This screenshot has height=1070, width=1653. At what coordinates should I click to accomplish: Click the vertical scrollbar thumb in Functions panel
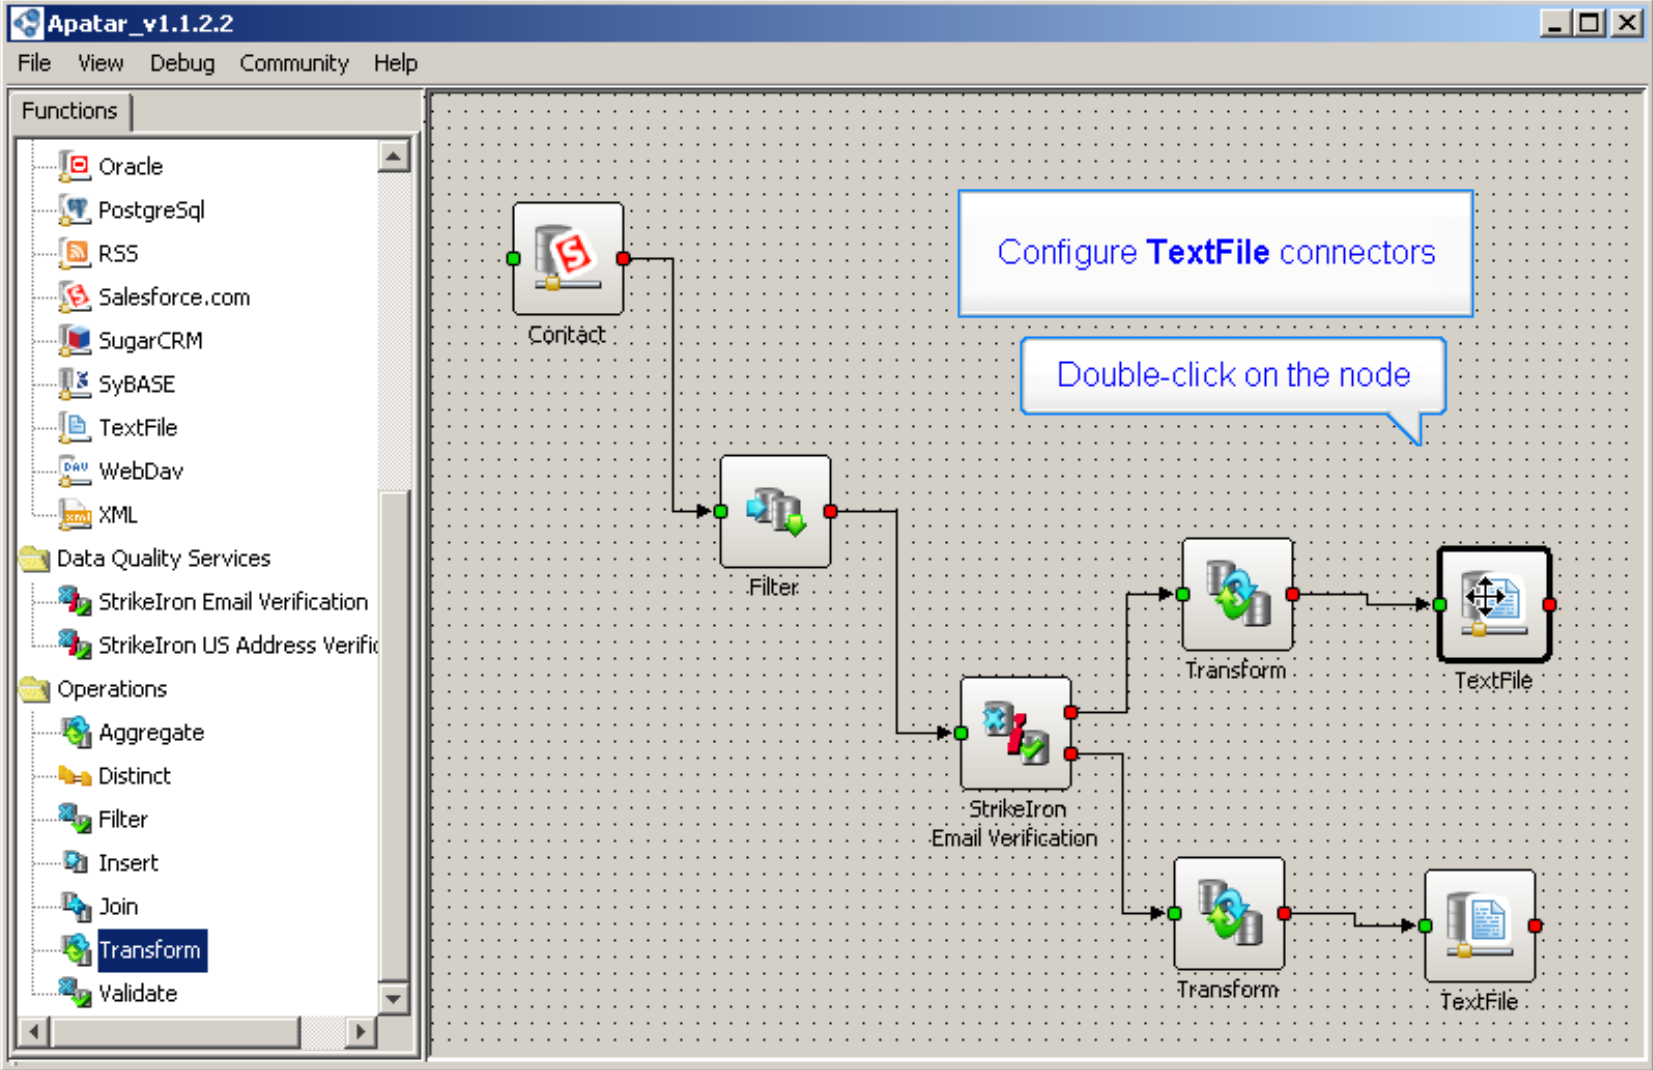[394, 736]
